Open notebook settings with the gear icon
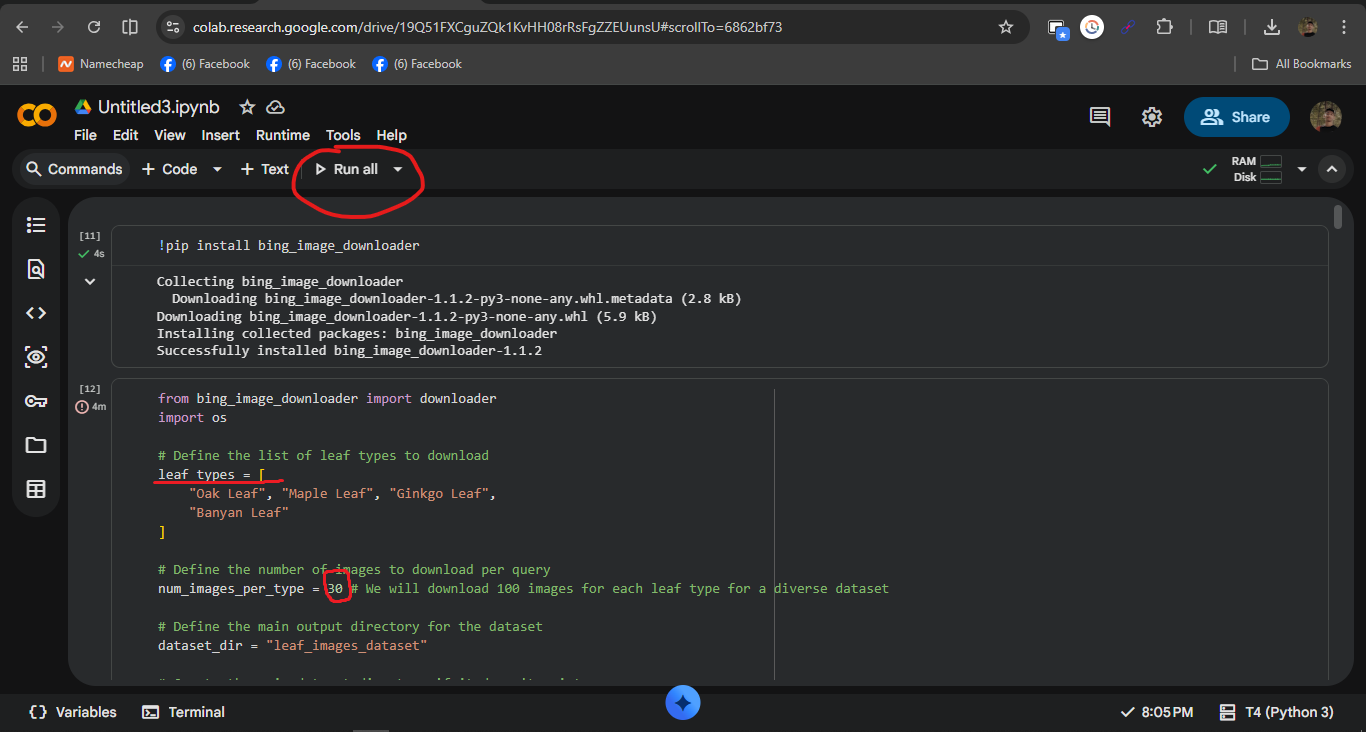Image resolution: width=1366 pixels, height=732 pixels. [x=1152, y=116]
